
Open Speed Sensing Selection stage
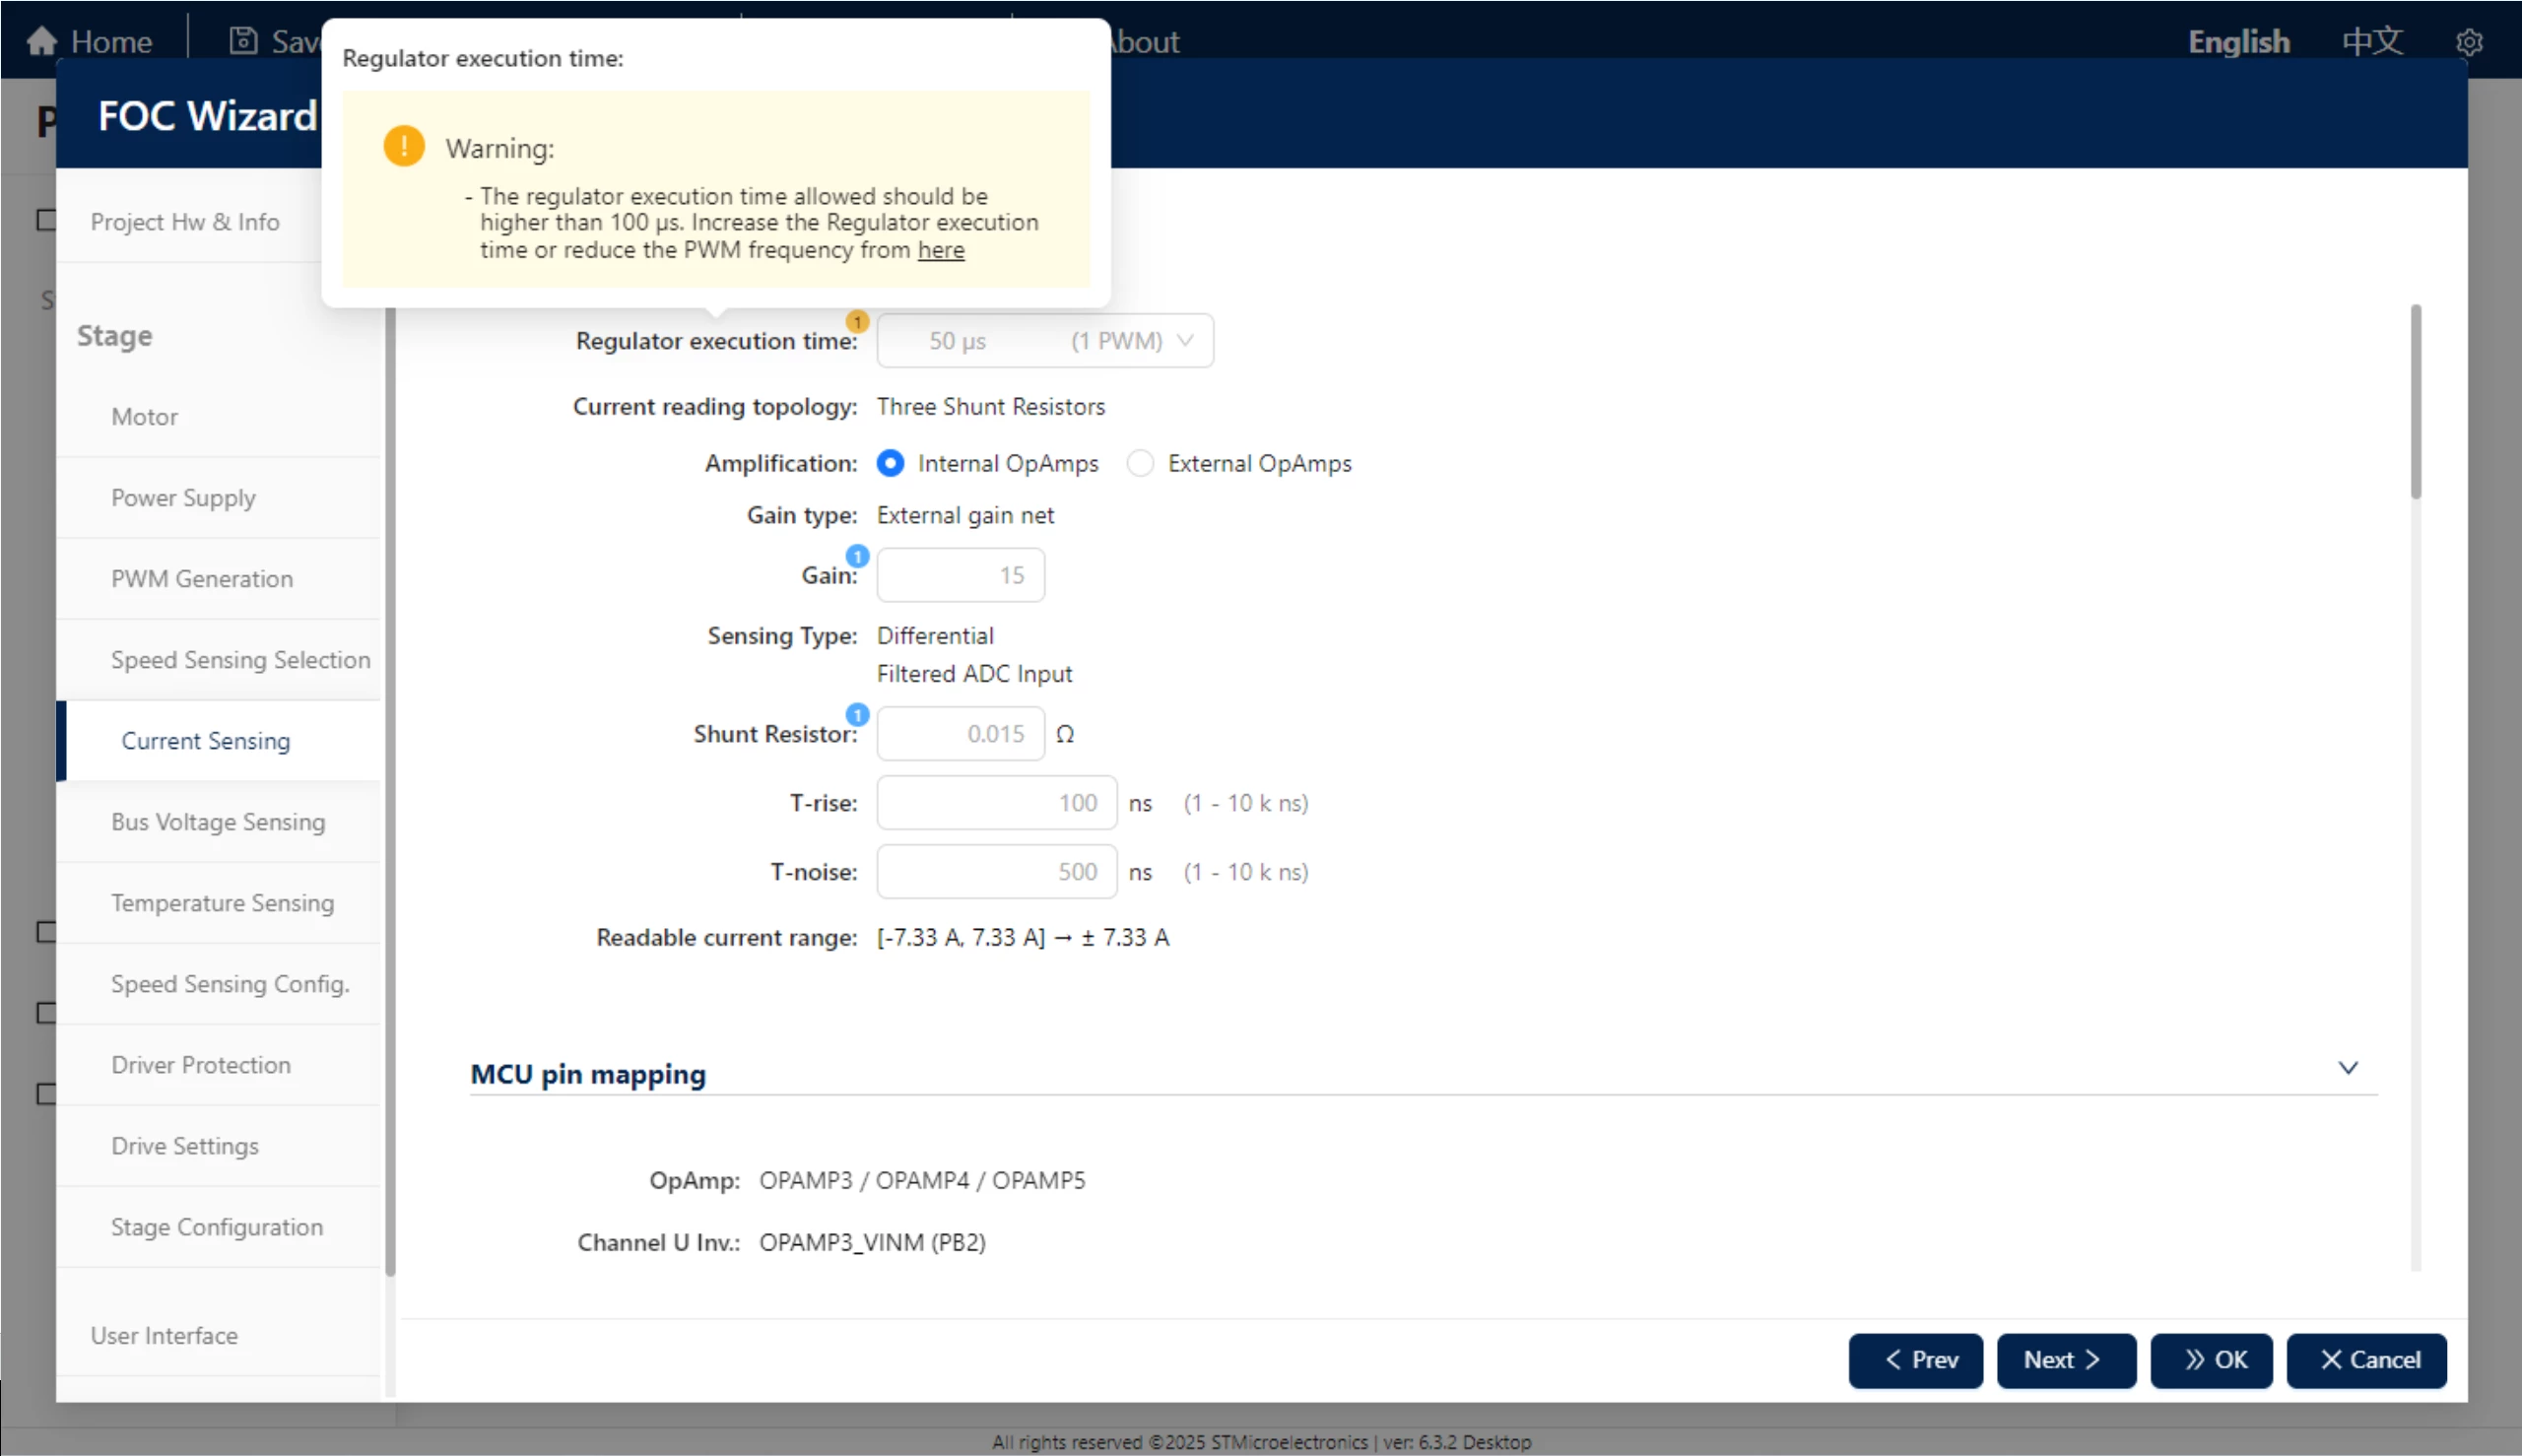tap(218, 660)
